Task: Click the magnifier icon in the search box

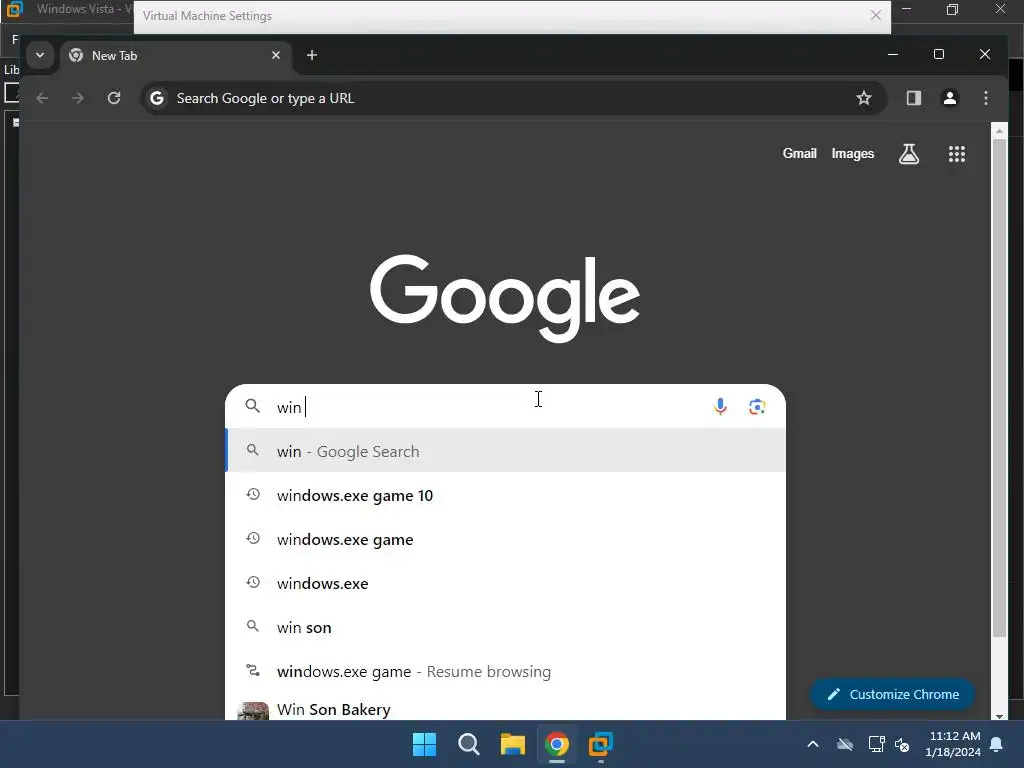Action: coord(253,406)
